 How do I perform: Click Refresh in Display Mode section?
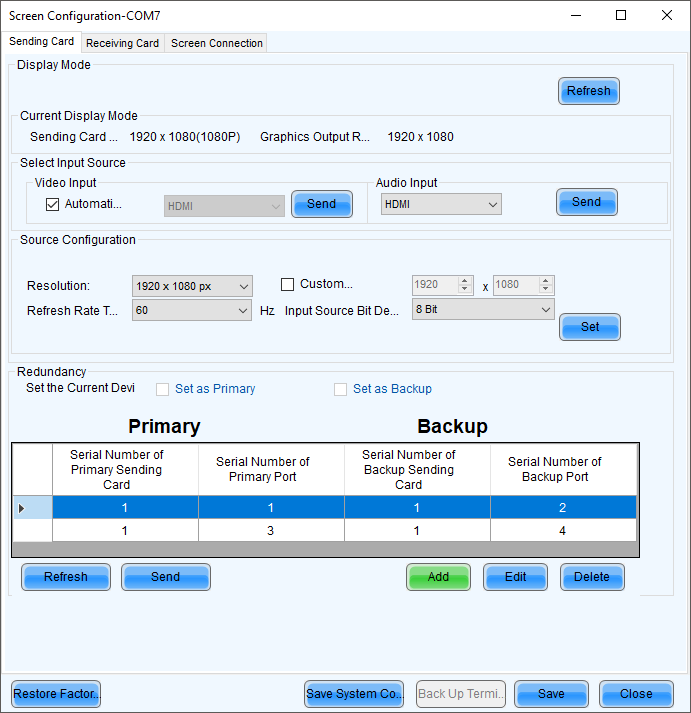[x=588, y=91]
